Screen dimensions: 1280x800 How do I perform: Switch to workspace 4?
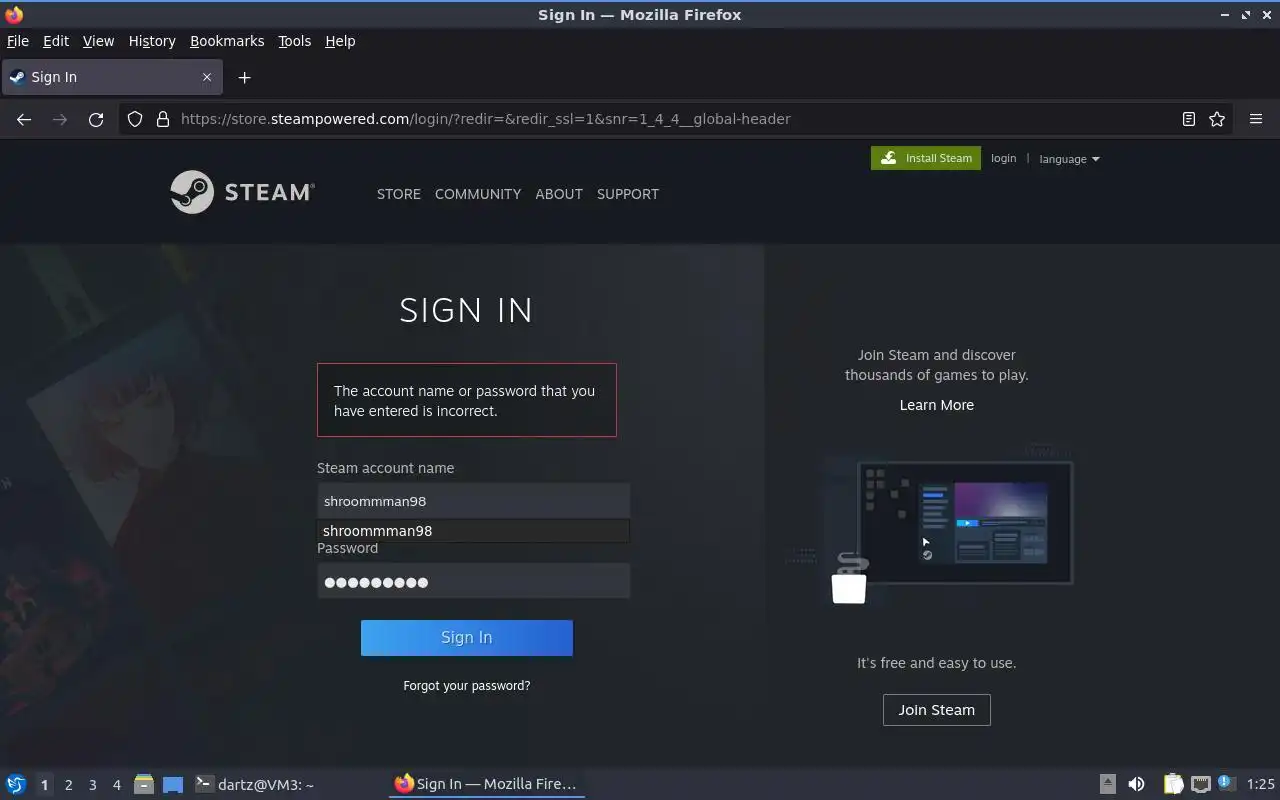coord(116,785)
